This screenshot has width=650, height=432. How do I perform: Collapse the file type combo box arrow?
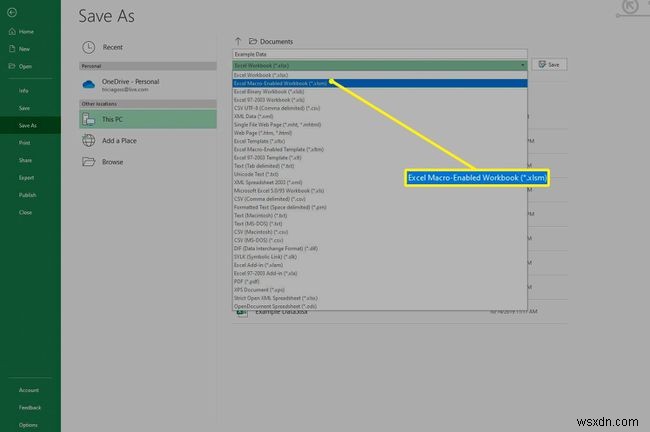(x=522, y=66)
